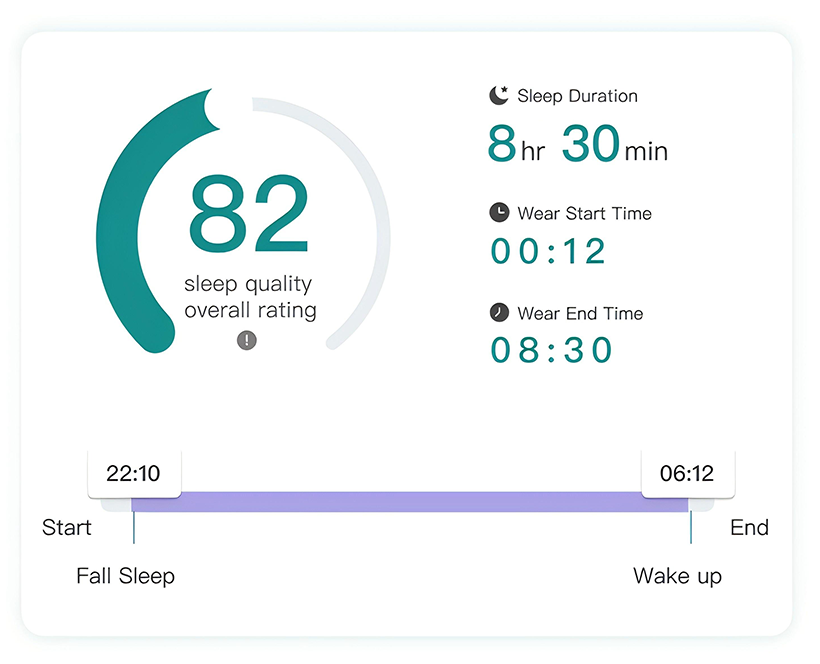Click the Wear Start Time label
Viewport: 820px width, 664px height.
[x=584, y=213]
